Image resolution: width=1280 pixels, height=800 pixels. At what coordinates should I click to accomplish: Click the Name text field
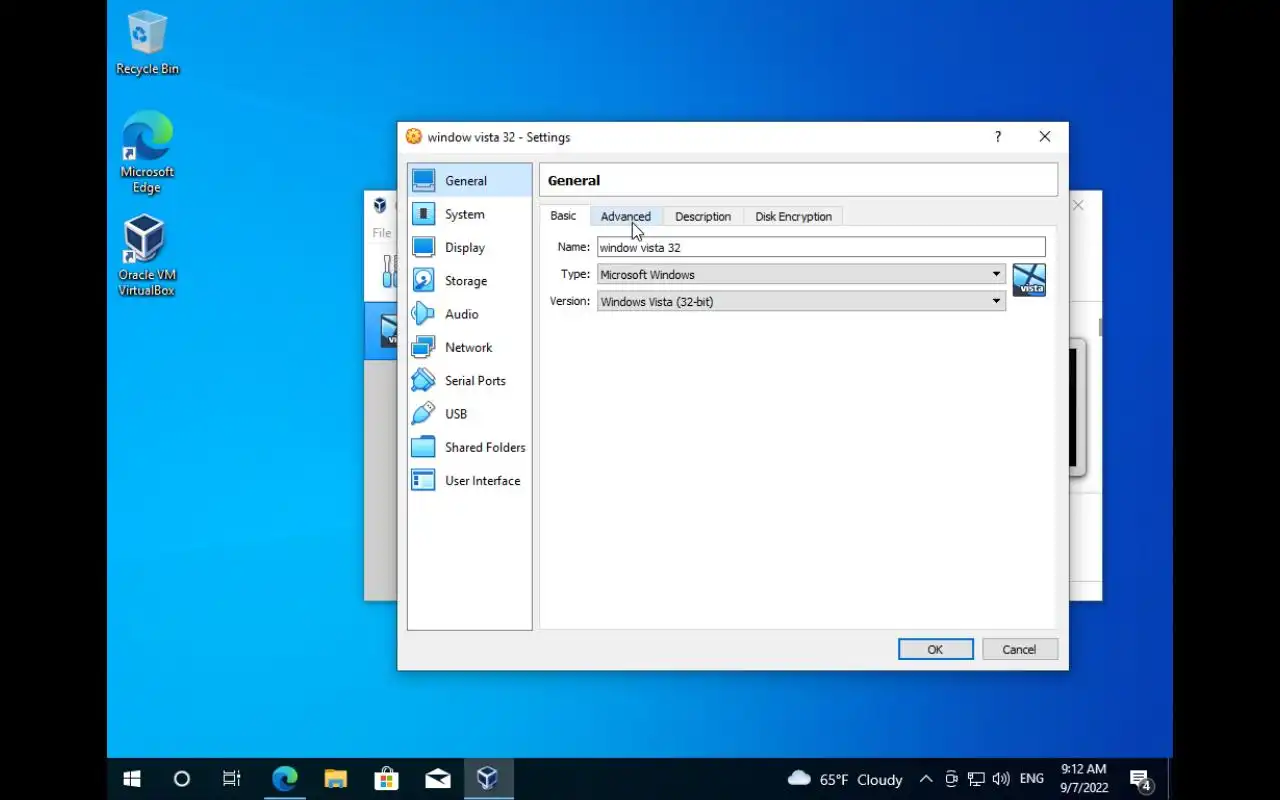coord(821,247)
